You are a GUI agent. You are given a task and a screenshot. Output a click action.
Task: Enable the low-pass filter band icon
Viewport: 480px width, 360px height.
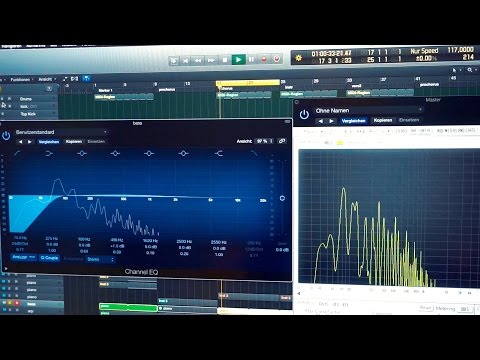coord(254,153)
